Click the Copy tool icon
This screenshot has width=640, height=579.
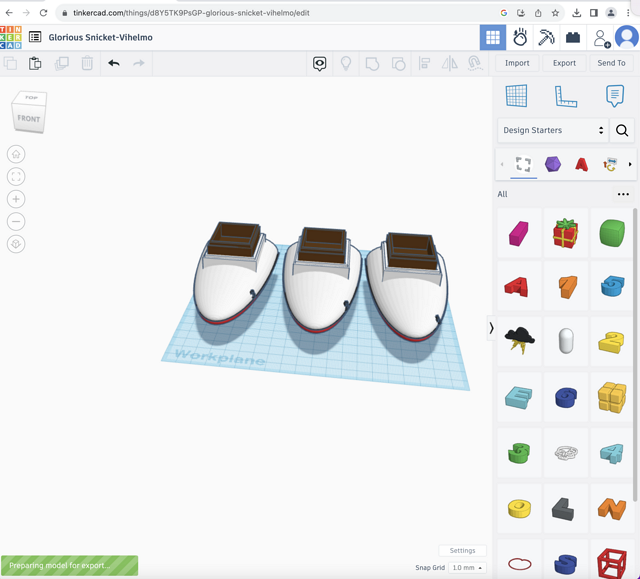click(x=10, y=63)
